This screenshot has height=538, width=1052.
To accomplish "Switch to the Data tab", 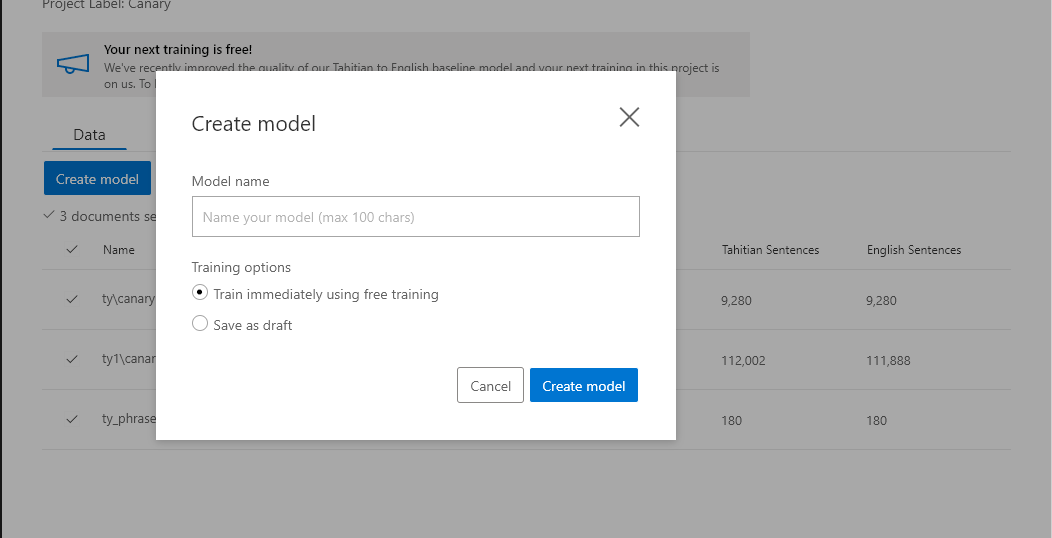I will point(89,135).
